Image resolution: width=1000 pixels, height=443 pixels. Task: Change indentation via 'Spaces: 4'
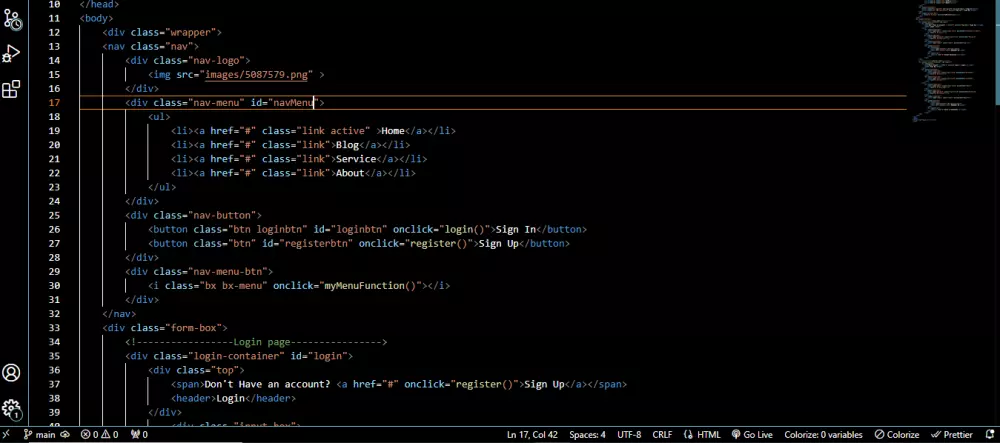point(587,435)
